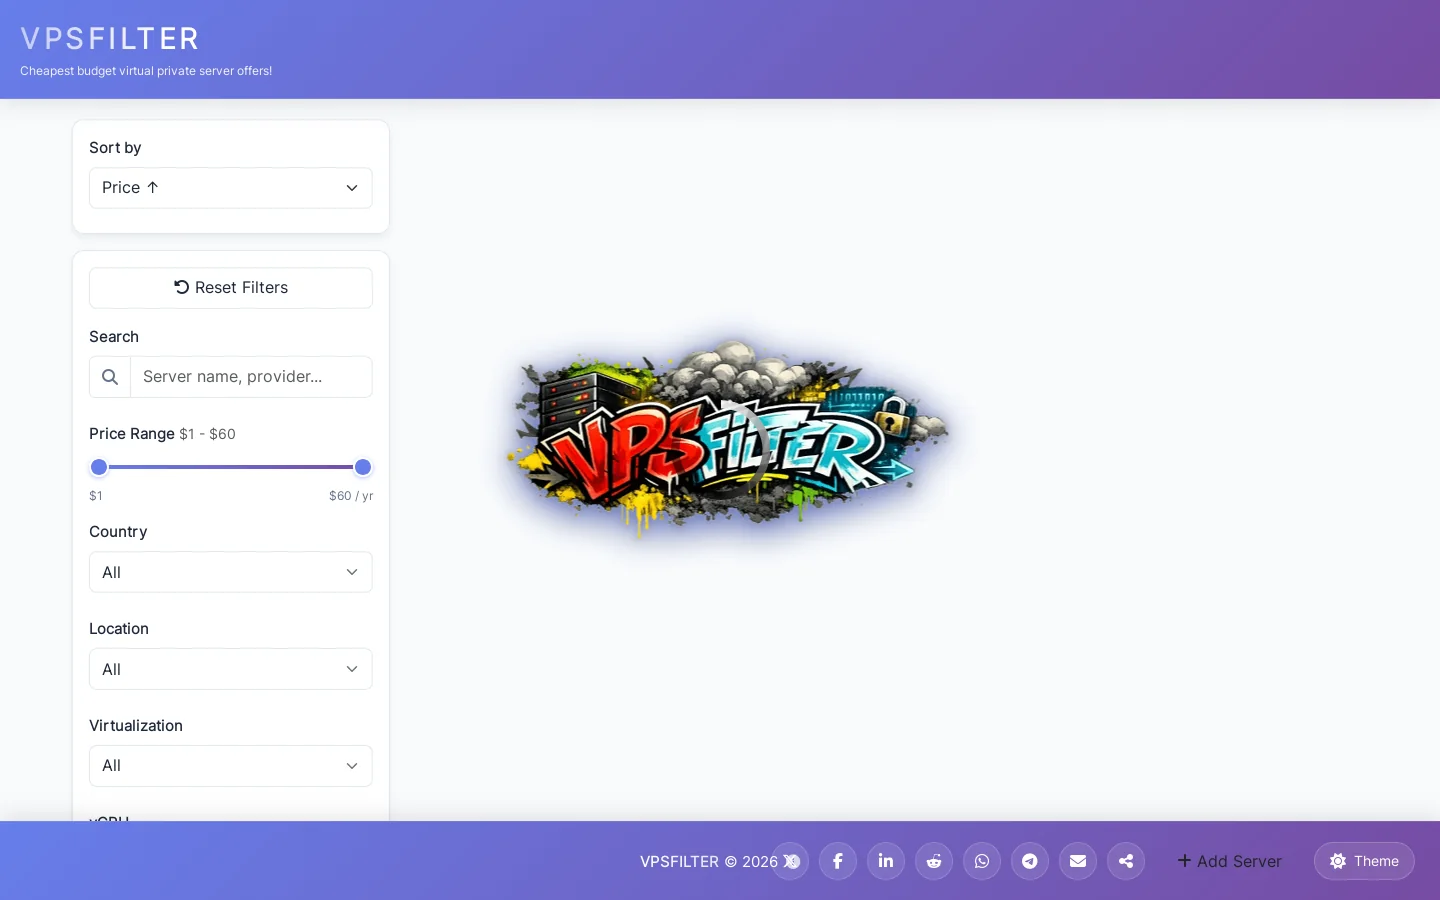Screen dimensions: 1440x900
Task: Open the Country dropdown
Action: [231, 572]
